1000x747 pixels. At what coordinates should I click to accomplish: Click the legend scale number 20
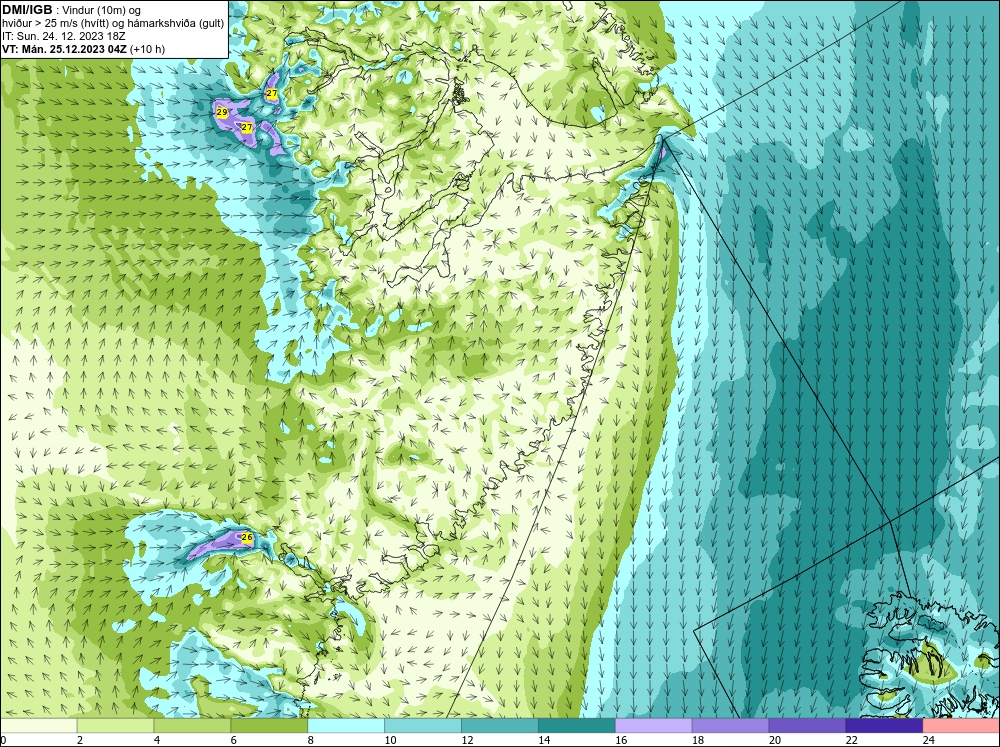(x=775, y=740)
